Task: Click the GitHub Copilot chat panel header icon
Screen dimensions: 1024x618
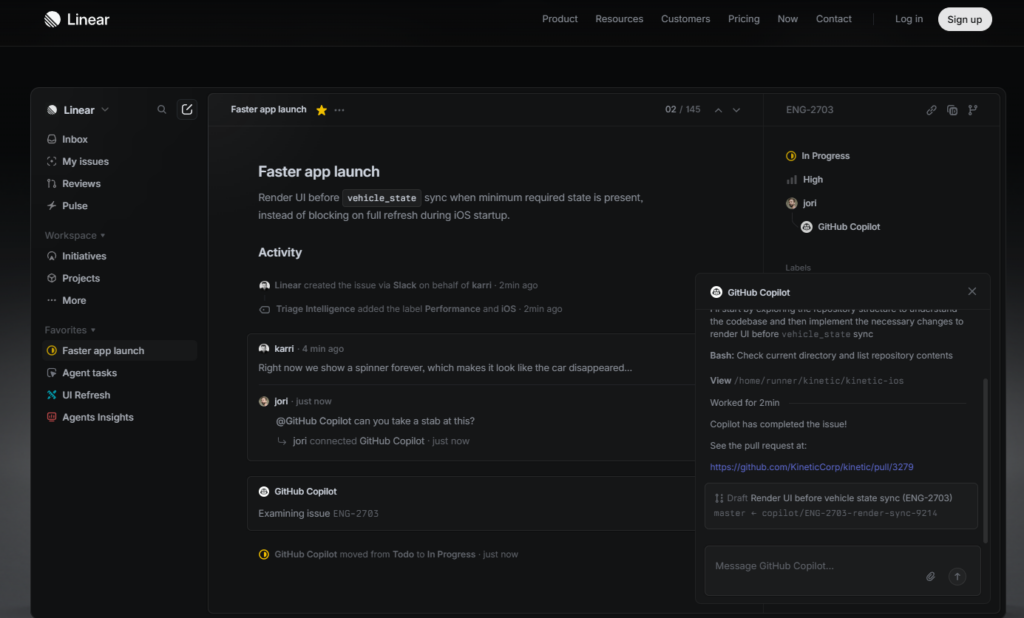Action: [716, 292]
